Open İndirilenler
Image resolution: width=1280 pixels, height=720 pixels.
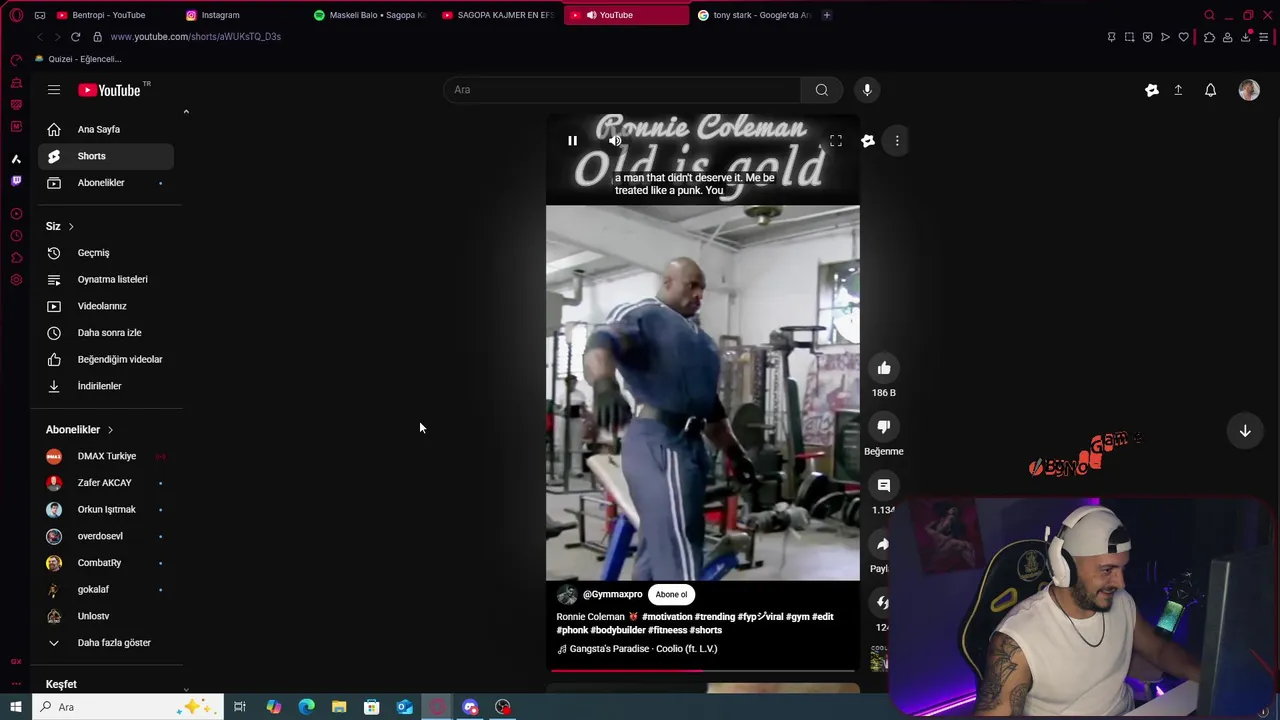106,386
